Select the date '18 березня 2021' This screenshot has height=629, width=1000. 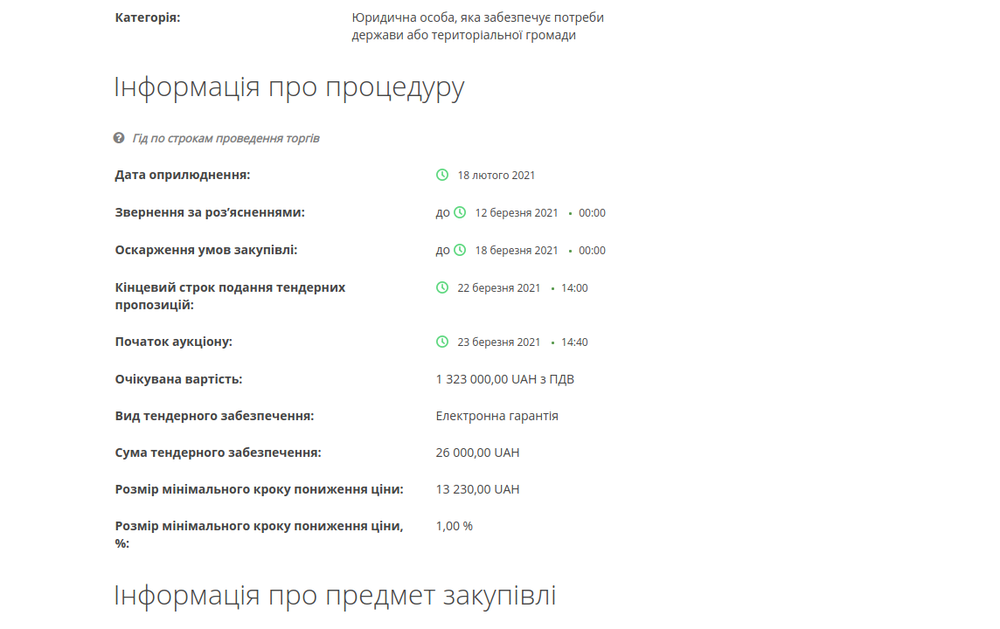tap(517, 251)
